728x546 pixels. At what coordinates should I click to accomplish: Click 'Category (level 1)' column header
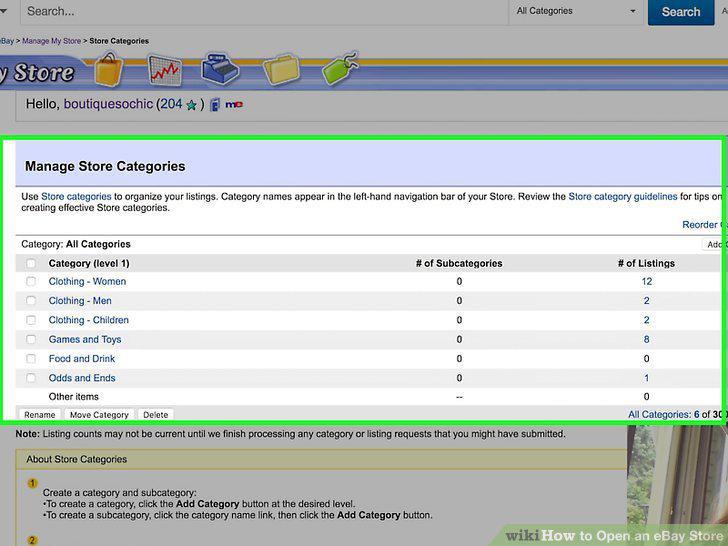click(x=89, y=263)
